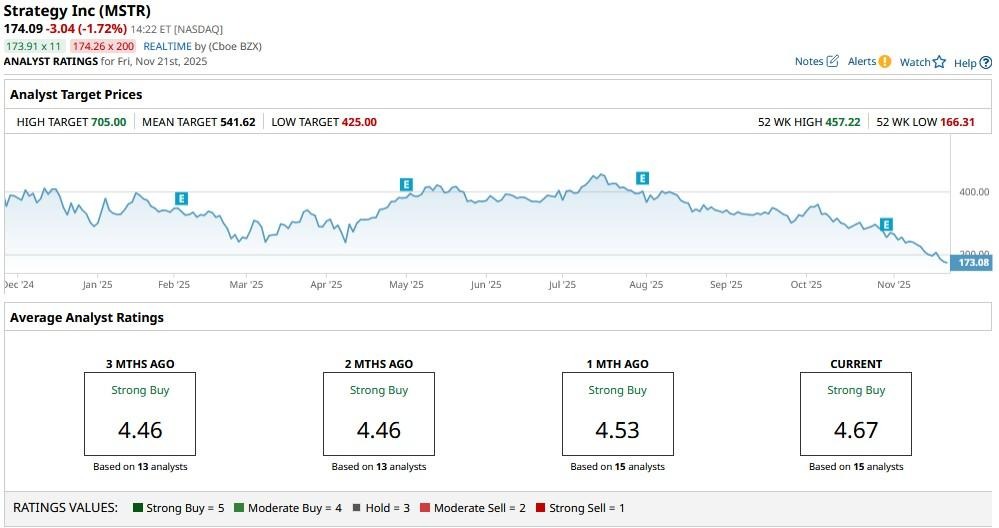Viewport: 999px width, 528px height.
Task: Click the Moderate Buy = 4 swatch
Action: 239,508
